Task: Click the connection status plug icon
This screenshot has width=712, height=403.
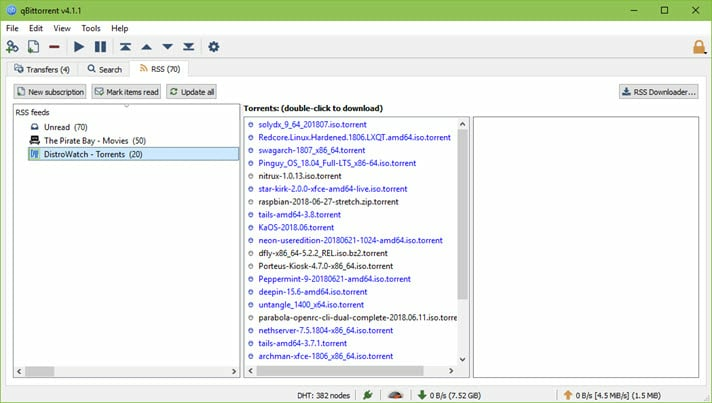Action: point(368,395)
